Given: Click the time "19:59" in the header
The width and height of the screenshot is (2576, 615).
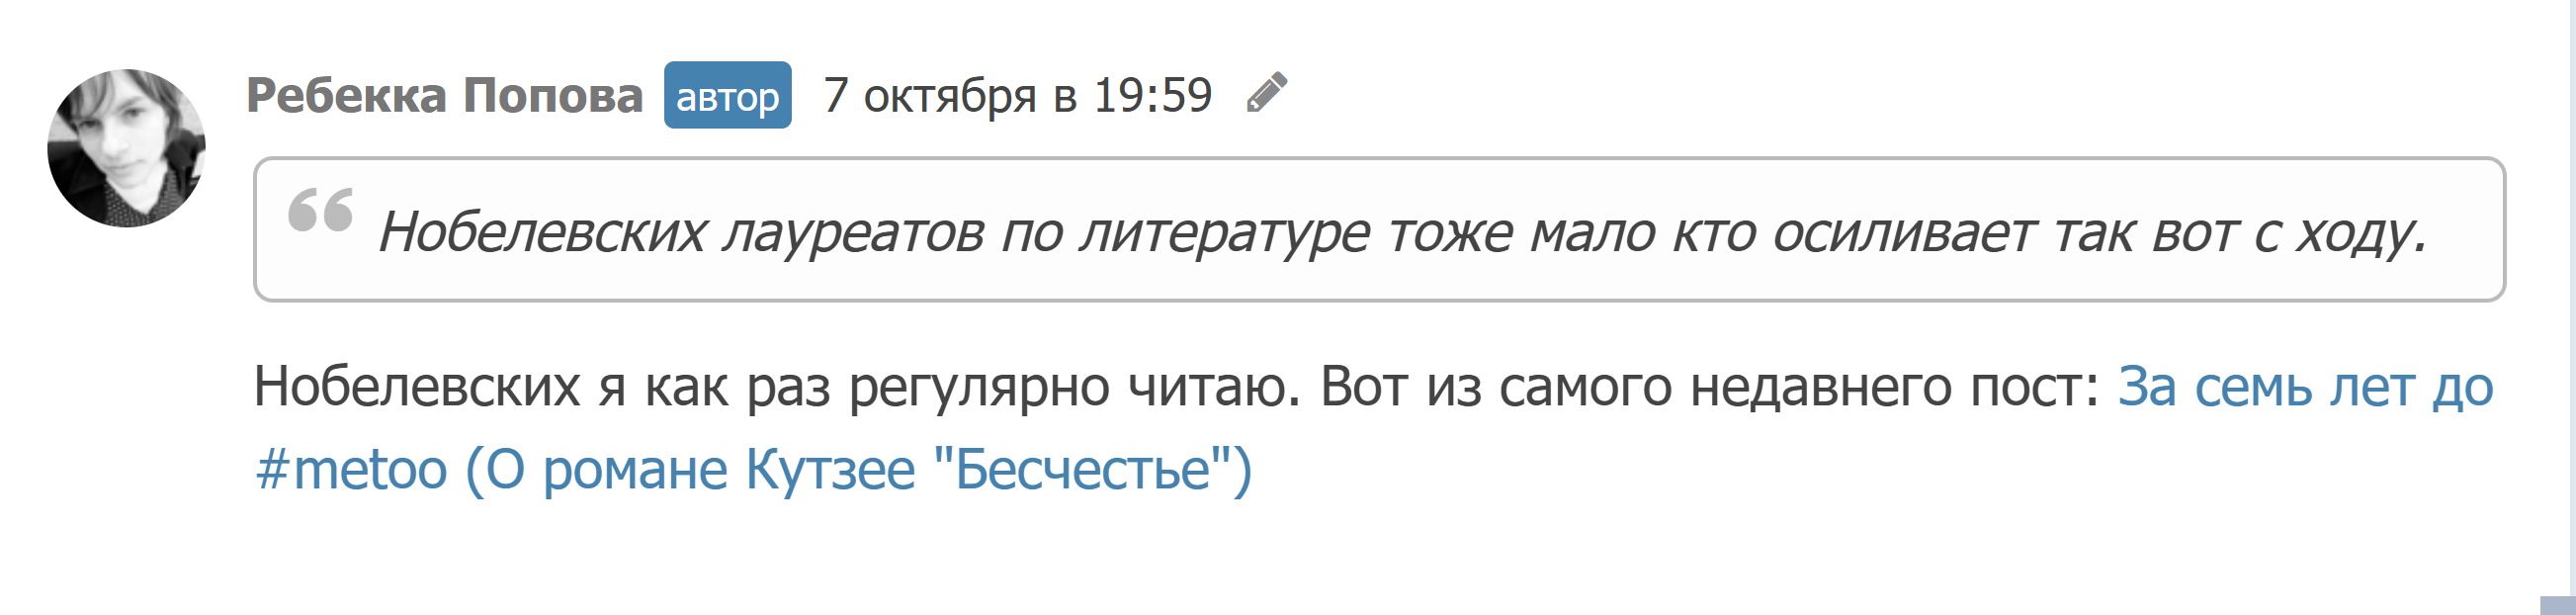Looking at the screenshot, I should [1152, 96].
